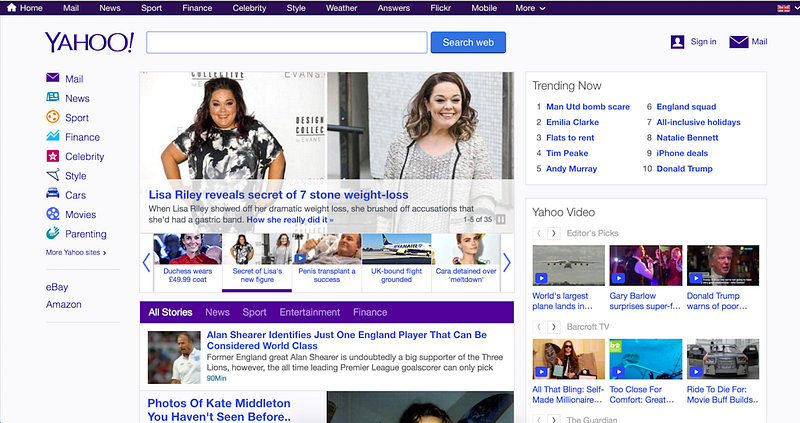Open the Mail envelope icon in sidebar

point(53,78)
